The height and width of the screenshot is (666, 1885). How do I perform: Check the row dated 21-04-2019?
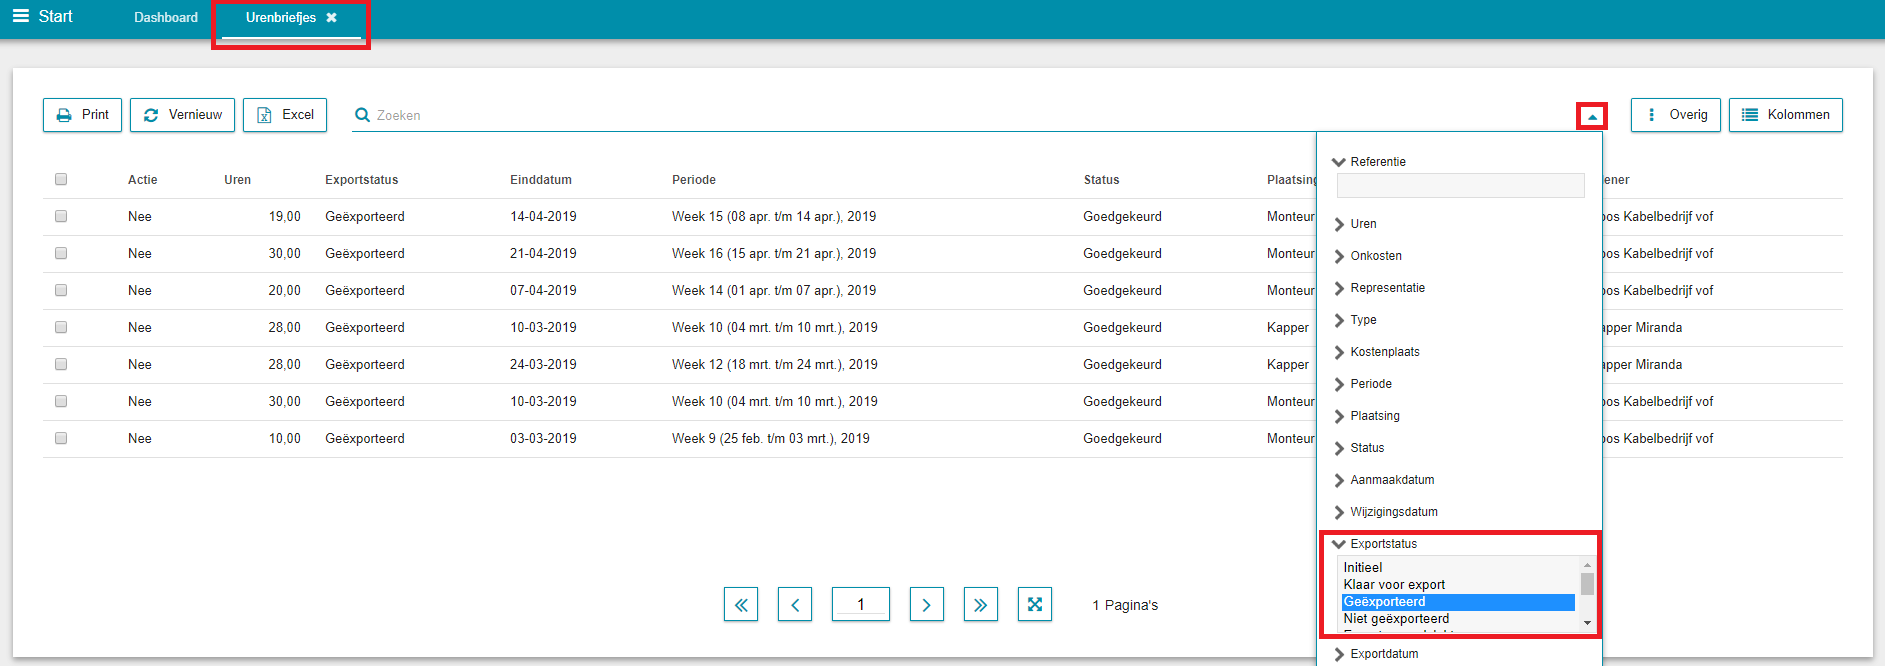(x=61, y=254)
